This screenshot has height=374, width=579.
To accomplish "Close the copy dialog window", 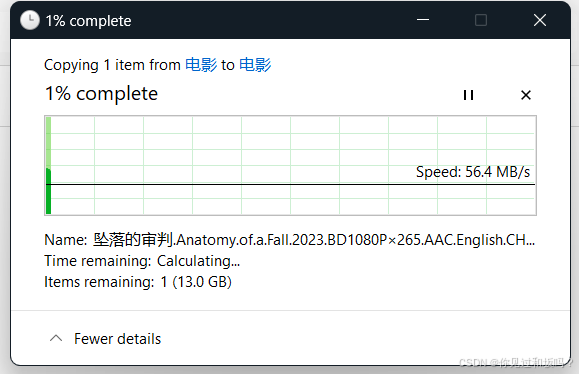I will (539, 20).
